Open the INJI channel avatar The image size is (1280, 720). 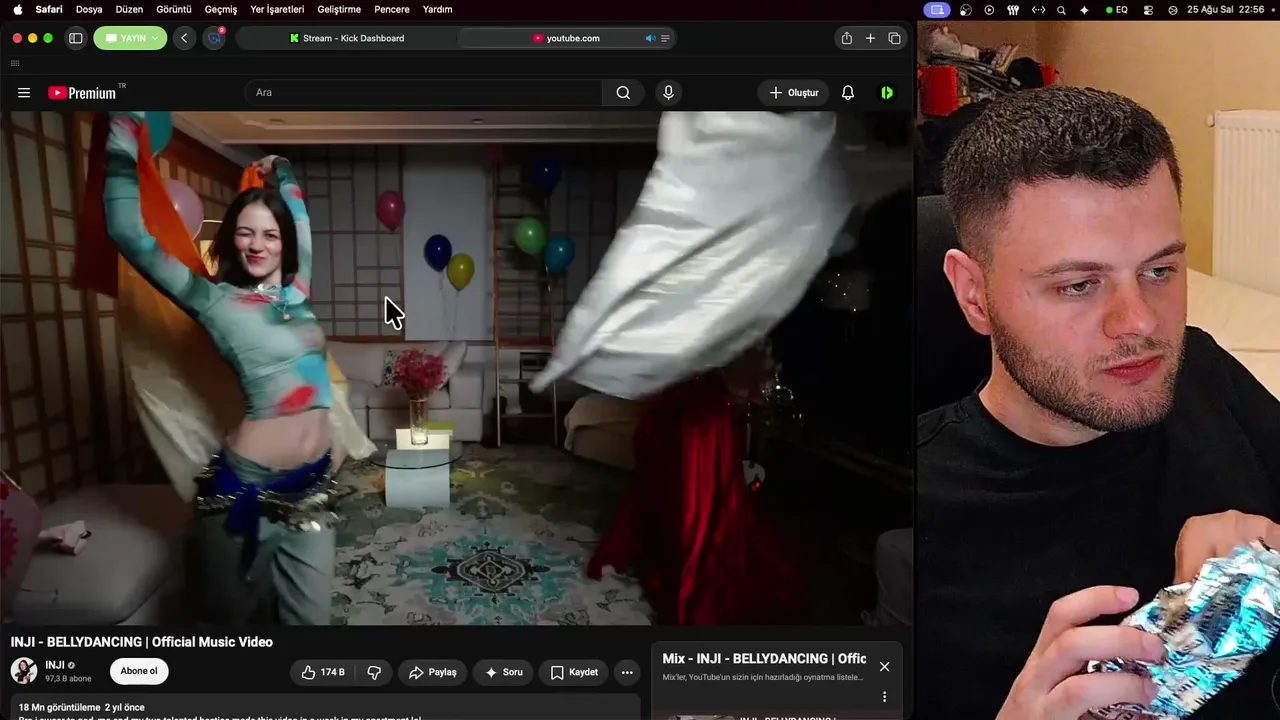point(24,671)
